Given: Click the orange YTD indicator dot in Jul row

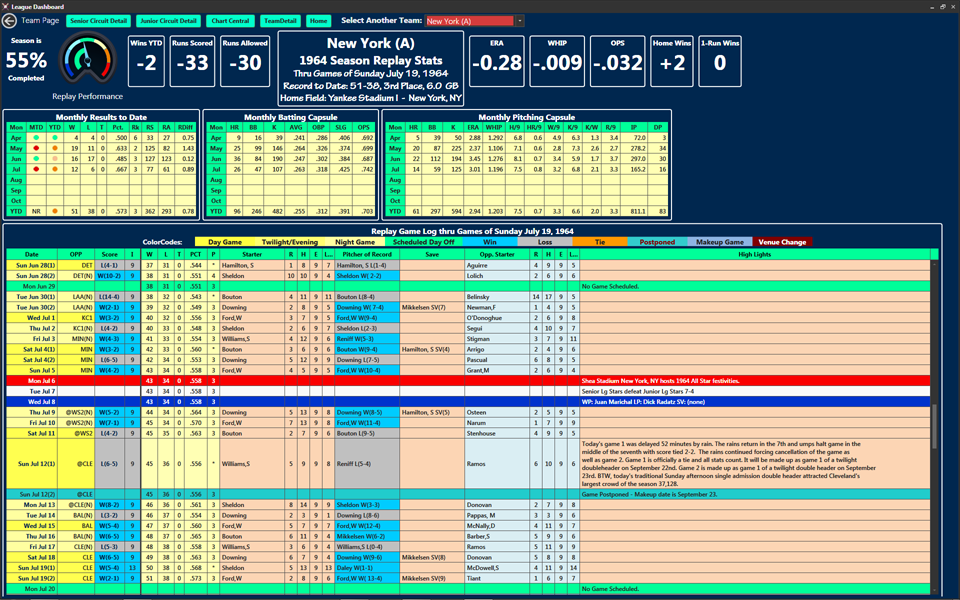Looking at the screenshot, I should 55,169.
